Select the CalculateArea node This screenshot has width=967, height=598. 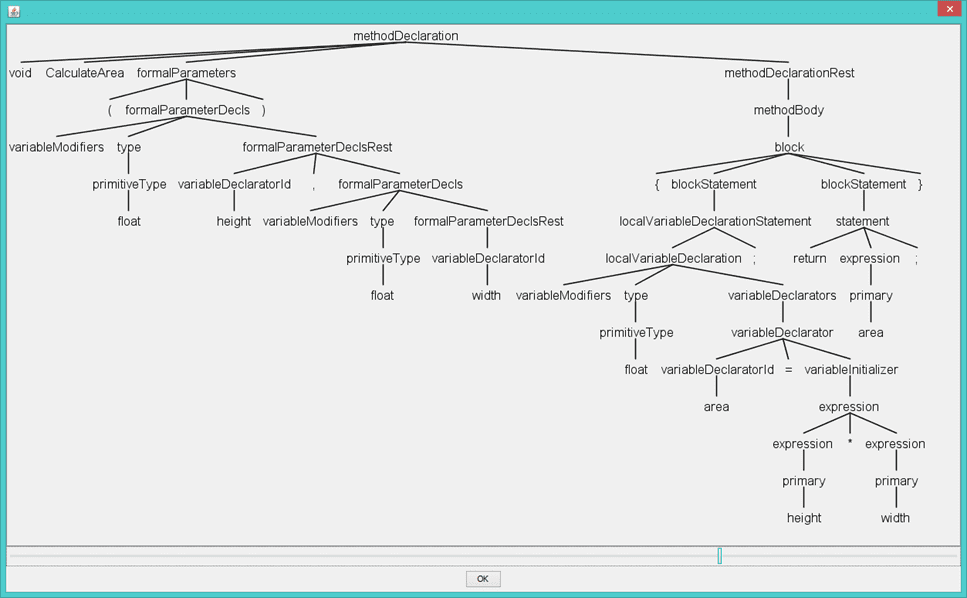tap(85, 73)
